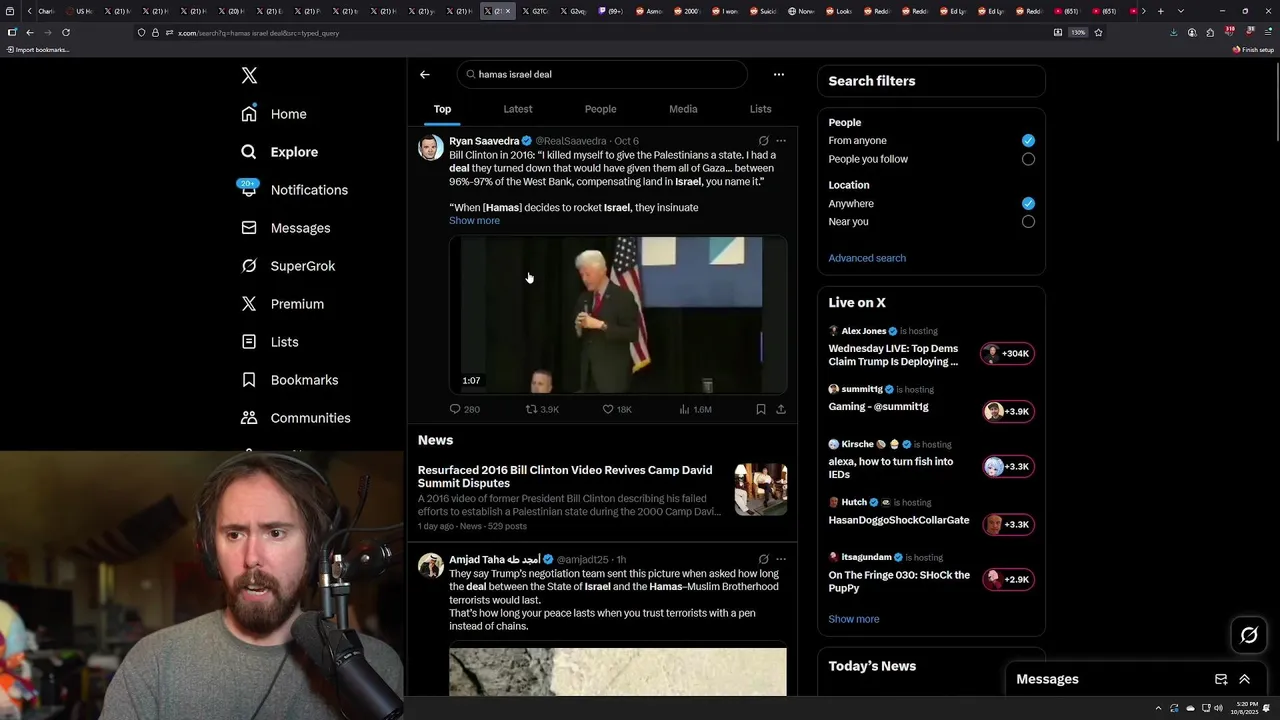Image resolution: width=1280 pixels, height=720 pixels.
Task: Switch to the Media tab
Action: point(683,109)
